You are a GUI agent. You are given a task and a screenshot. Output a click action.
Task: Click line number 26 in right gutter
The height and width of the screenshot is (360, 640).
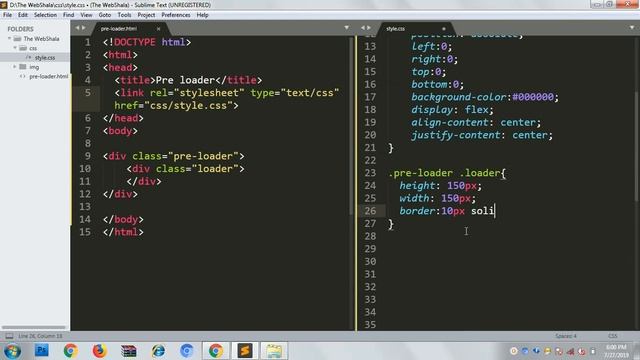coord(370,211)
